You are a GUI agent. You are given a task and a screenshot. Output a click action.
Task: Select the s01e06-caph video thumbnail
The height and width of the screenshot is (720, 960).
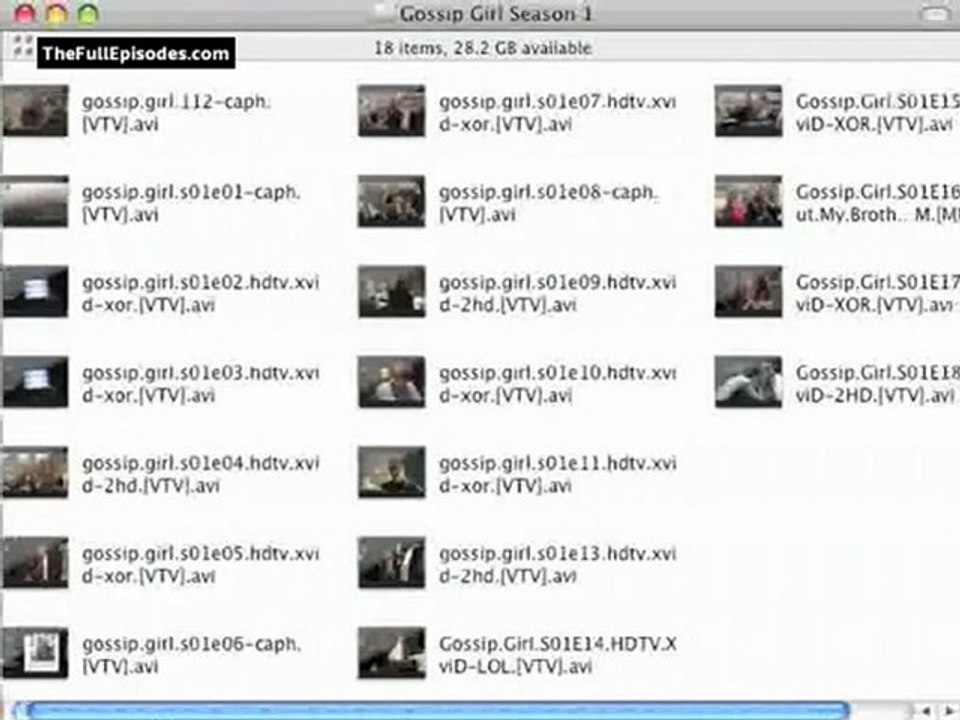pyautogui.click(x=35, y=653)
